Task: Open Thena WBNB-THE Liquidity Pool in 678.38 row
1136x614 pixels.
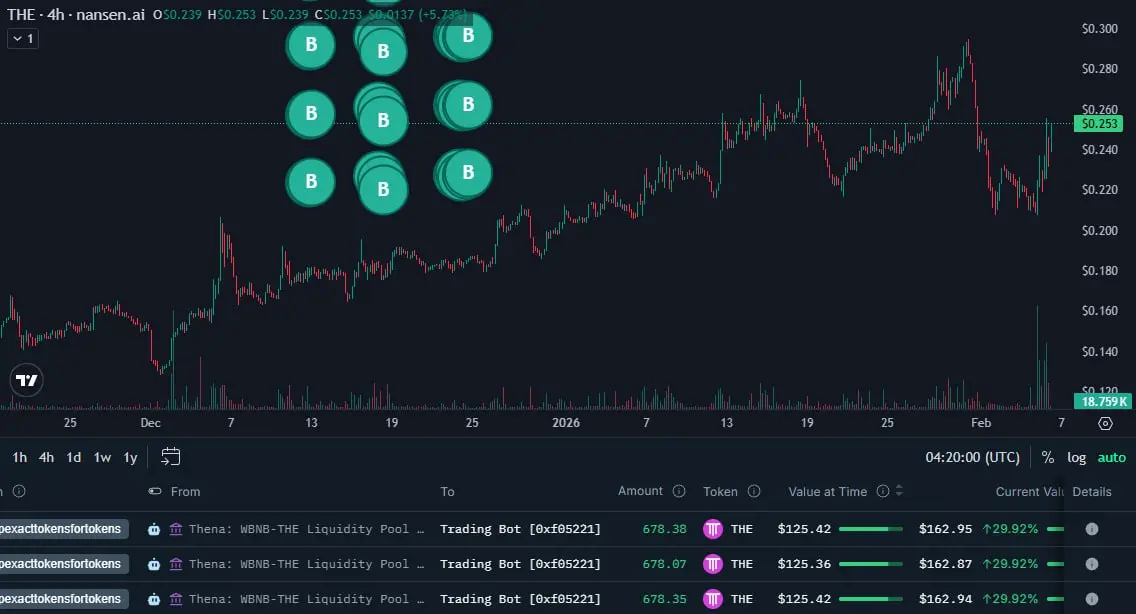Action: coord(306,529)
